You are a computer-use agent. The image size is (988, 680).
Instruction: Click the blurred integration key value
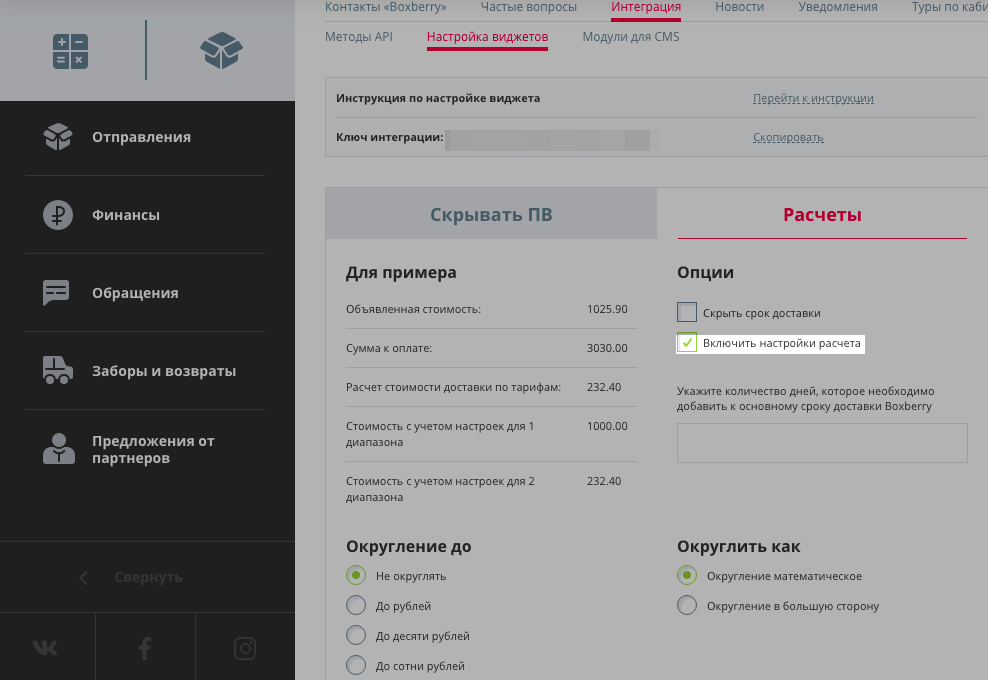pyautogui.click(x=548, y=140)
